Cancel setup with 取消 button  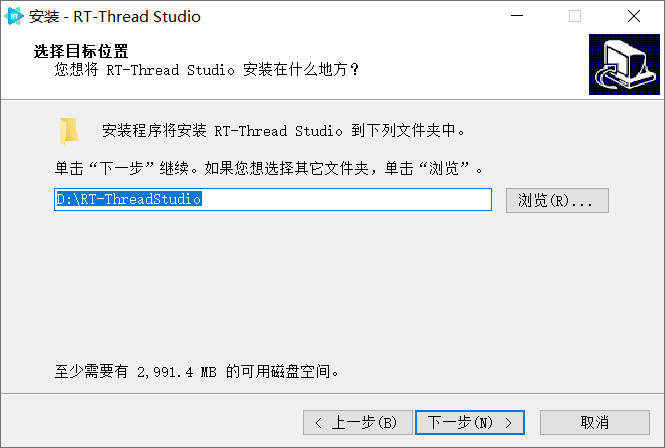tap(595, 422)
